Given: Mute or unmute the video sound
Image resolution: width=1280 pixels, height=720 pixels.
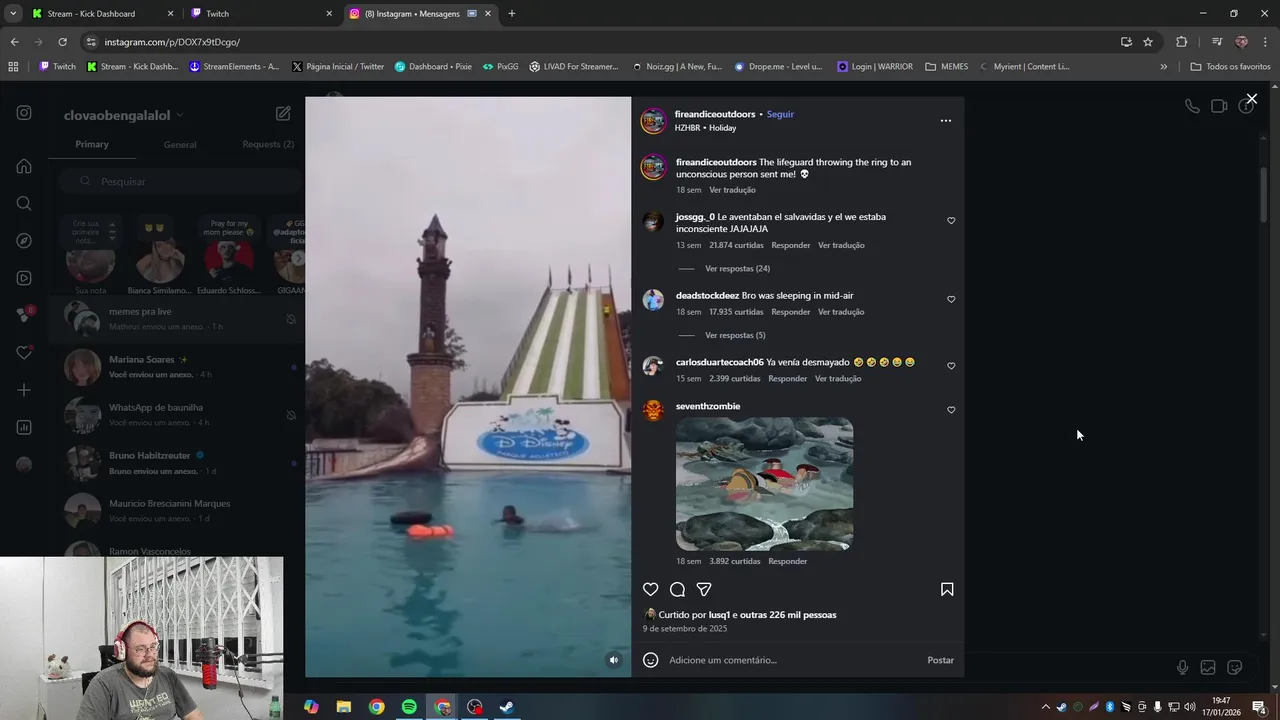Looking at the screenshot, I should [614, 660].
